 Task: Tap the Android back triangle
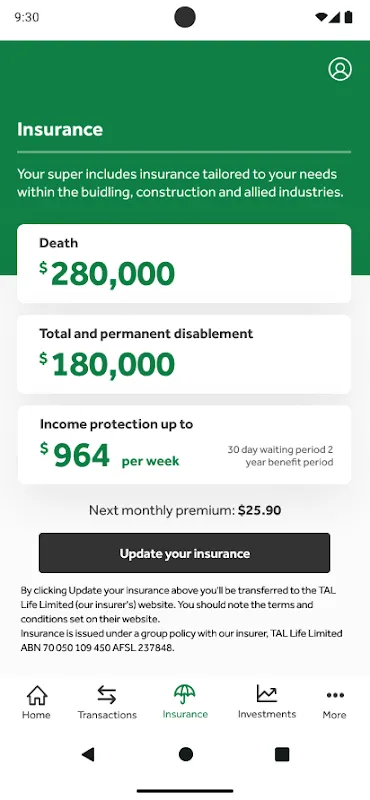pos(88,754)
